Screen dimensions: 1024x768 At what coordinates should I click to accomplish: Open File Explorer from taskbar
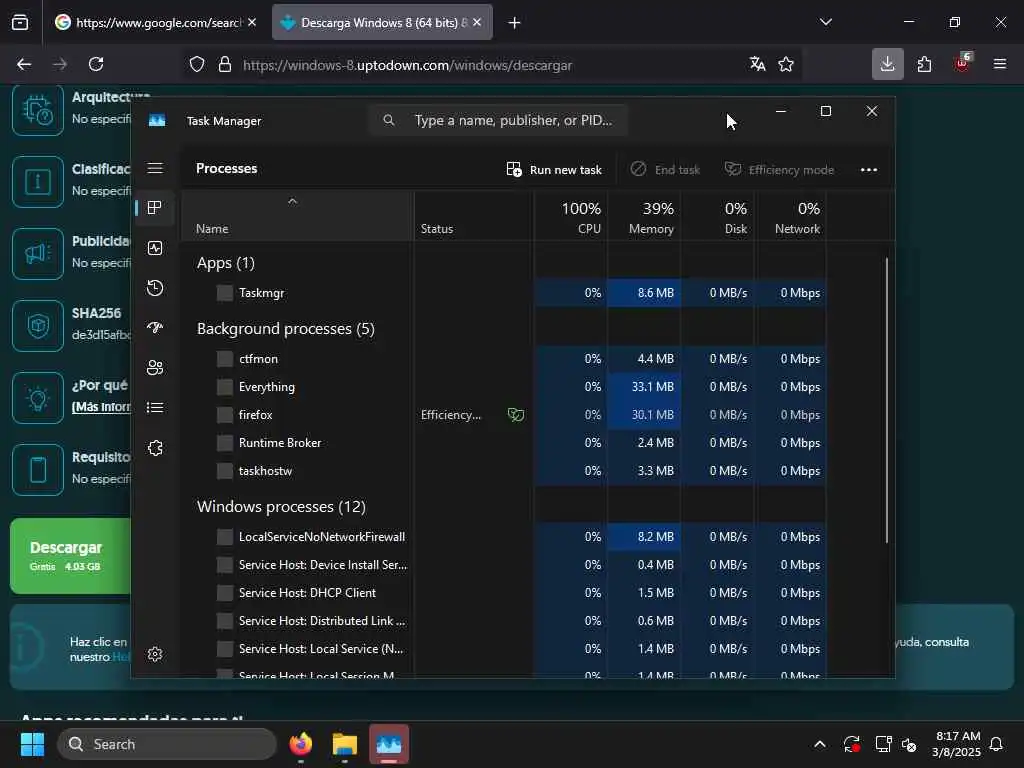344,744
